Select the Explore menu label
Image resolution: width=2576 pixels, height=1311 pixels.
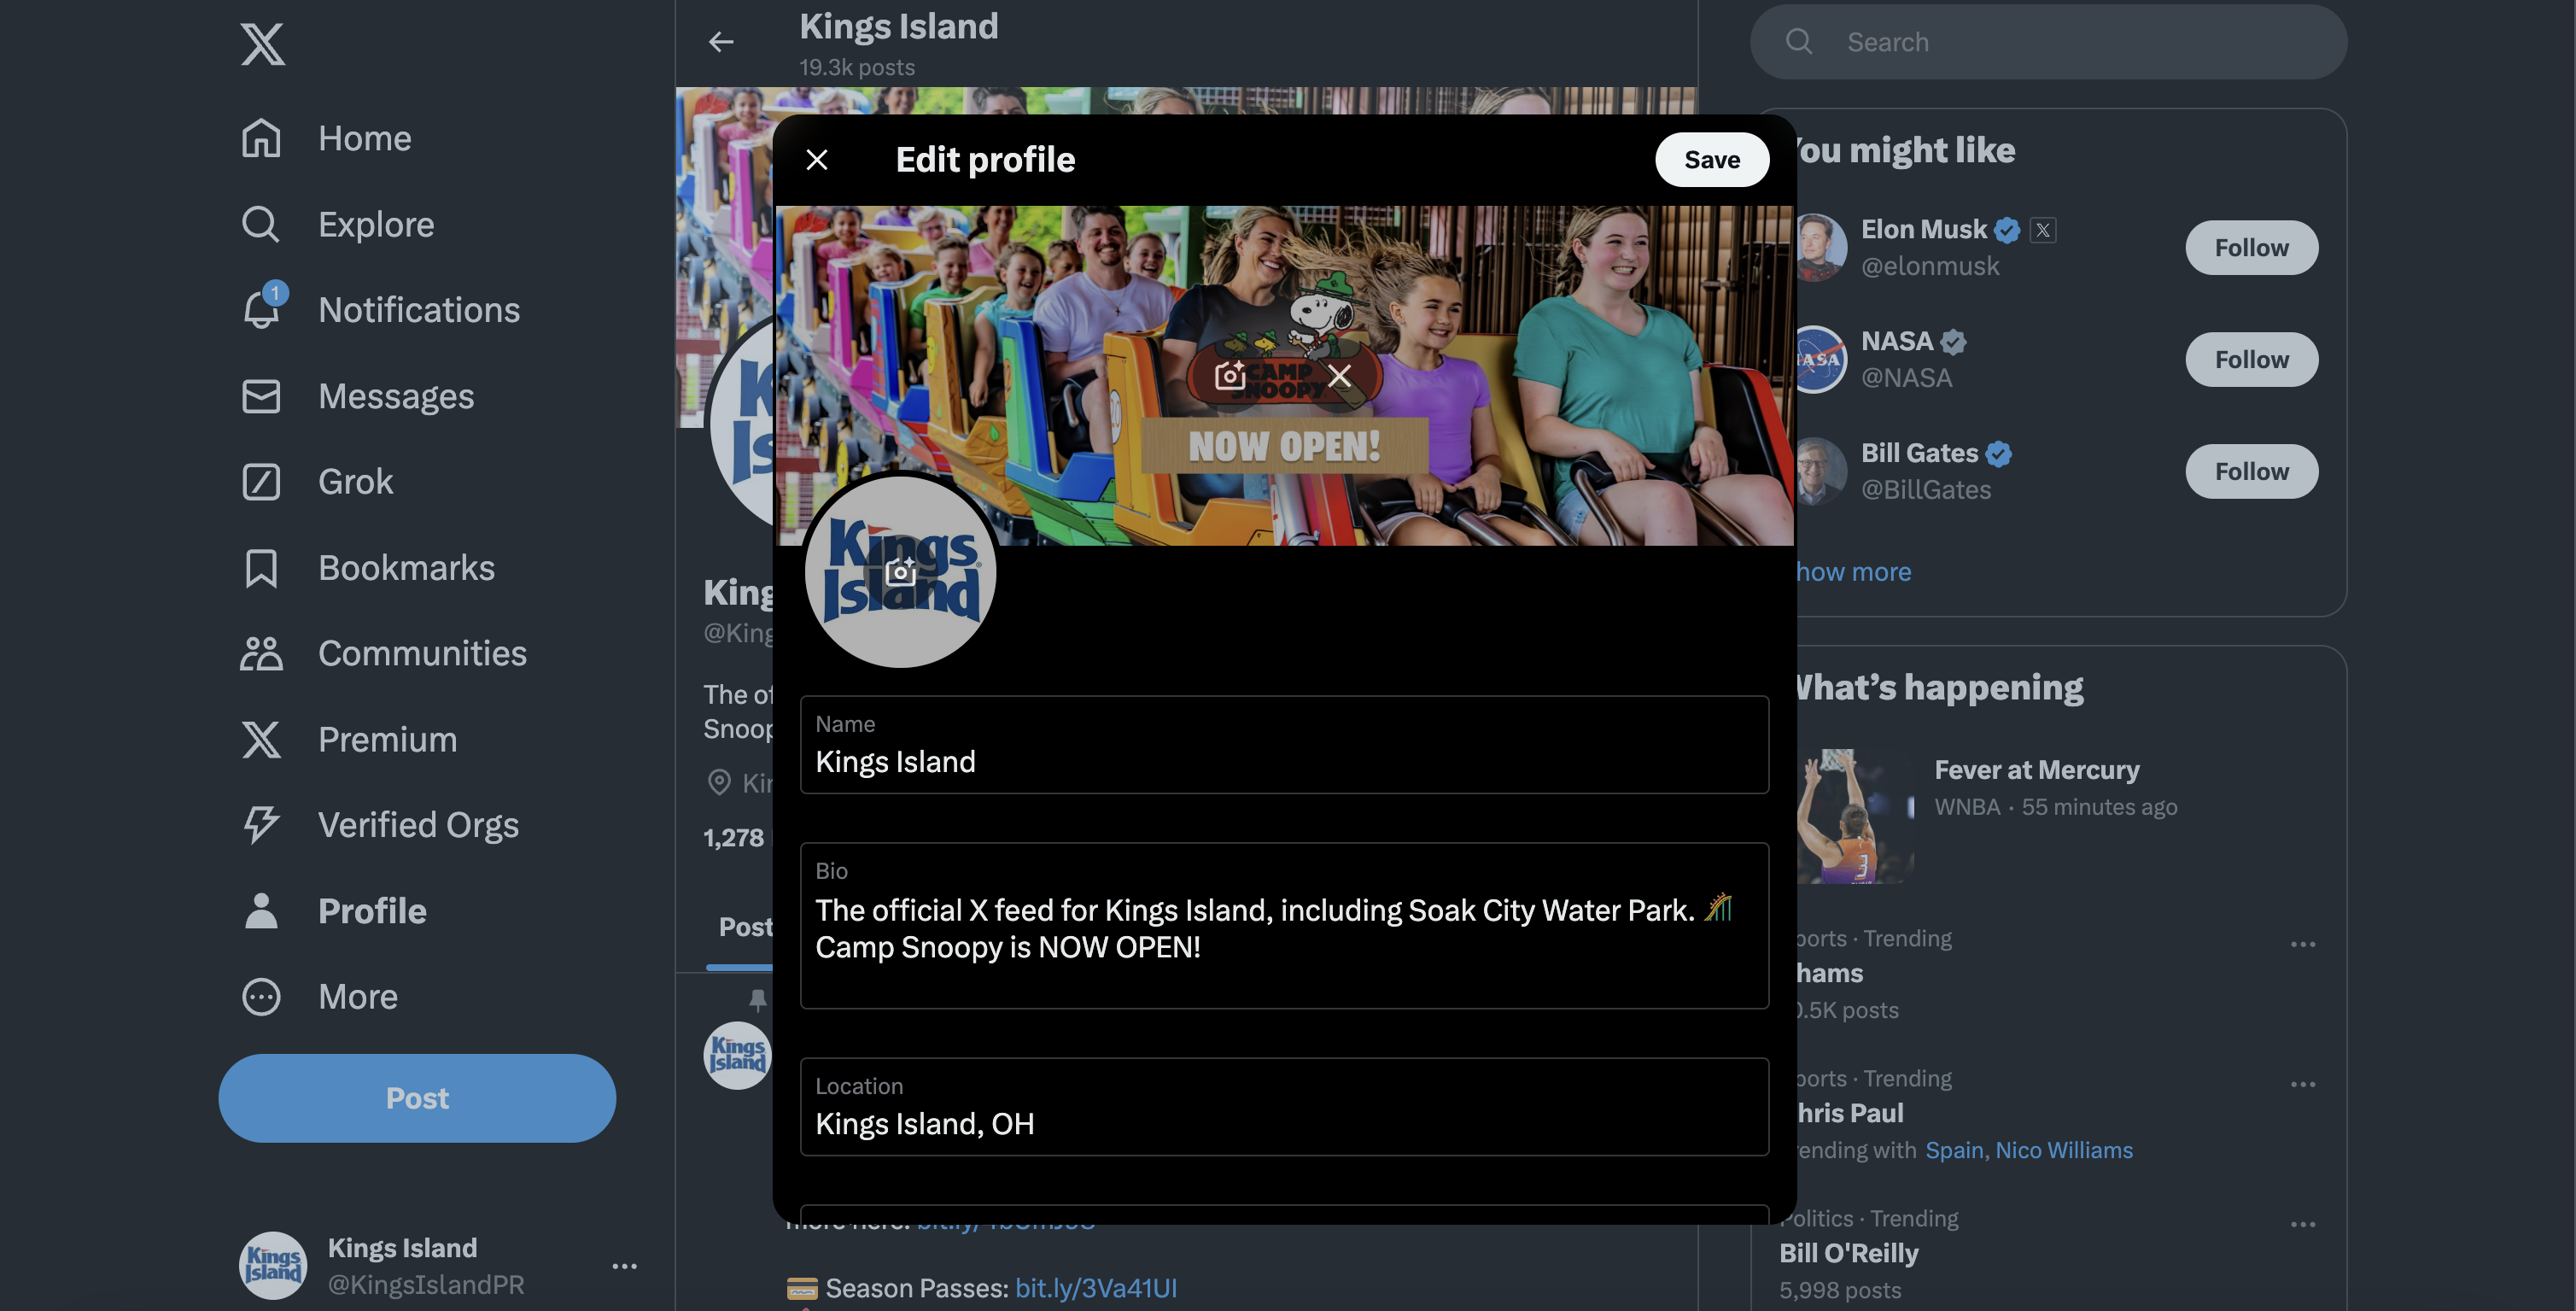[x=376, y=224]
